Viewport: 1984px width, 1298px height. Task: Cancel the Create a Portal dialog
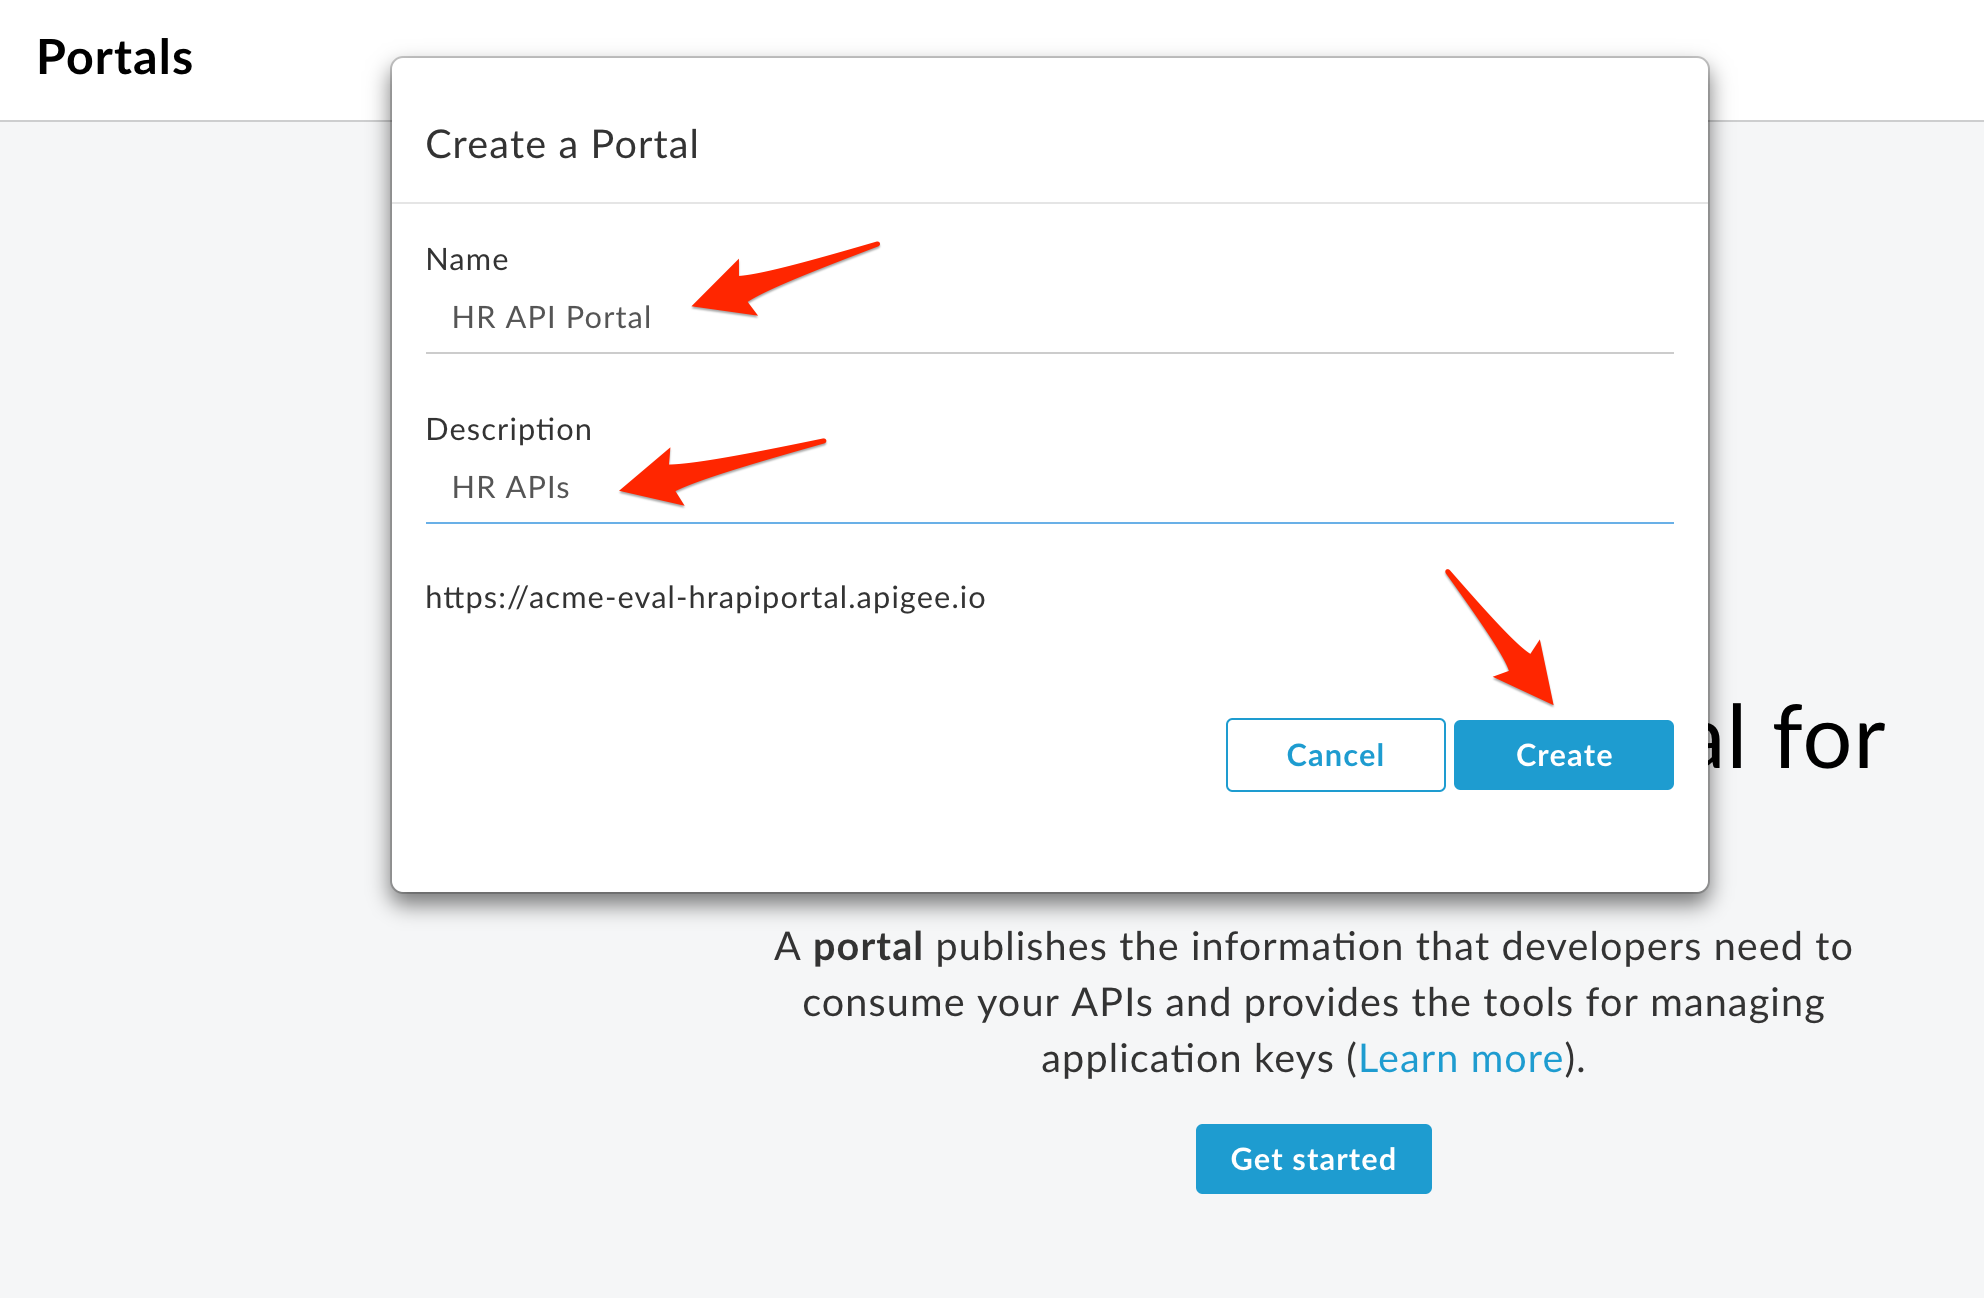click(1335, 755)
